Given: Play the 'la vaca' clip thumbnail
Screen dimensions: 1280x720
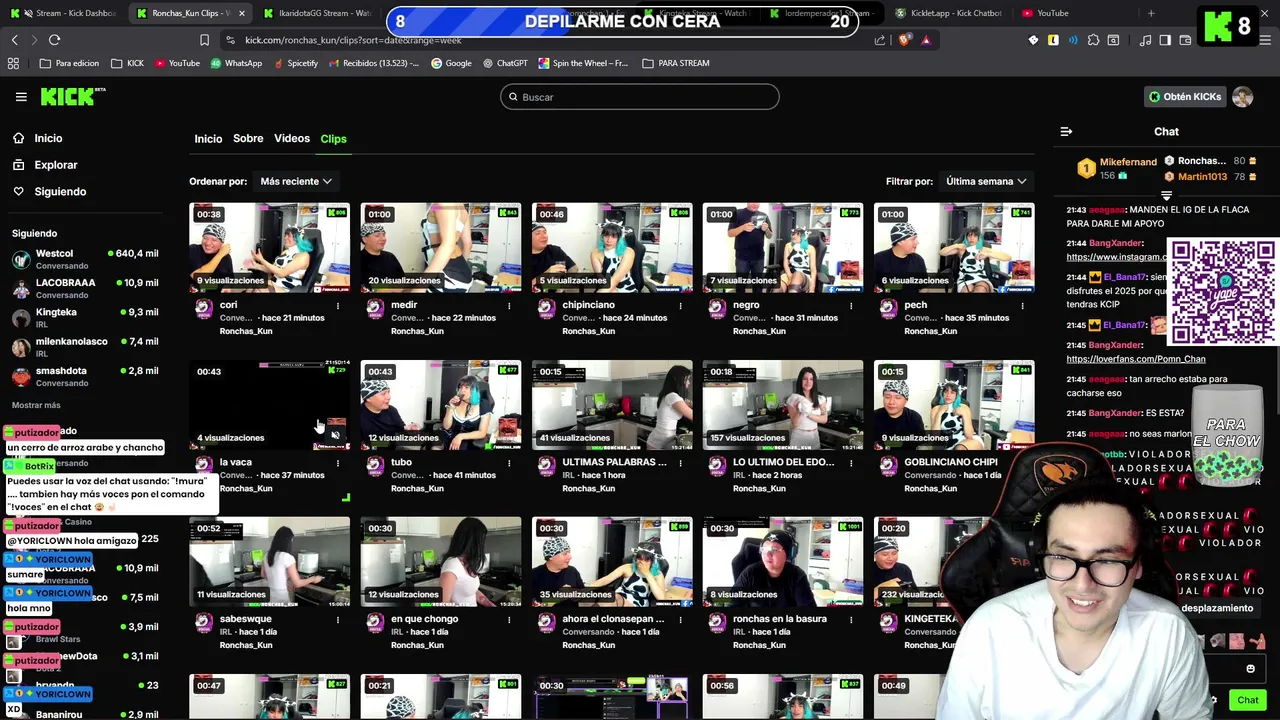Looking at the screenshot, I should click(270, 405).
